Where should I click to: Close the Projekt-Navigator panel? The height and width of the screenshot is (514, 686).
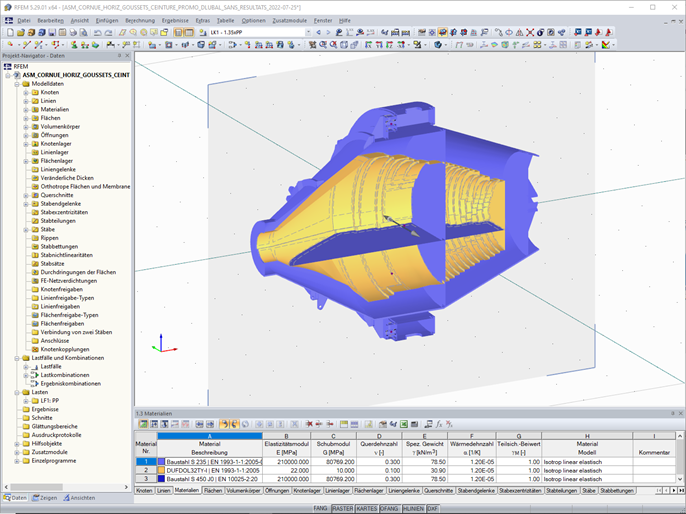pos(127,56)
